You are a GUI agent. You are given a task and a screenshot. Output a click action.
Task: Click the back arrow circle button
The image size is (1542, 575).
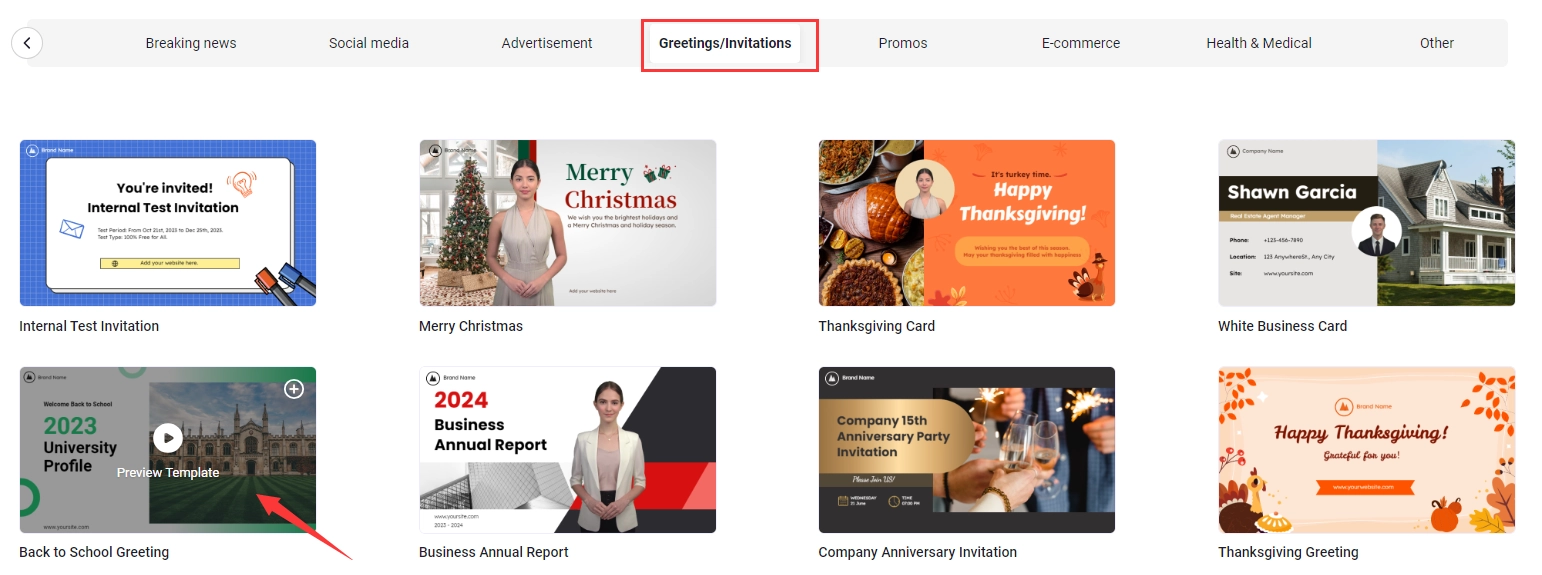[27, 43]
